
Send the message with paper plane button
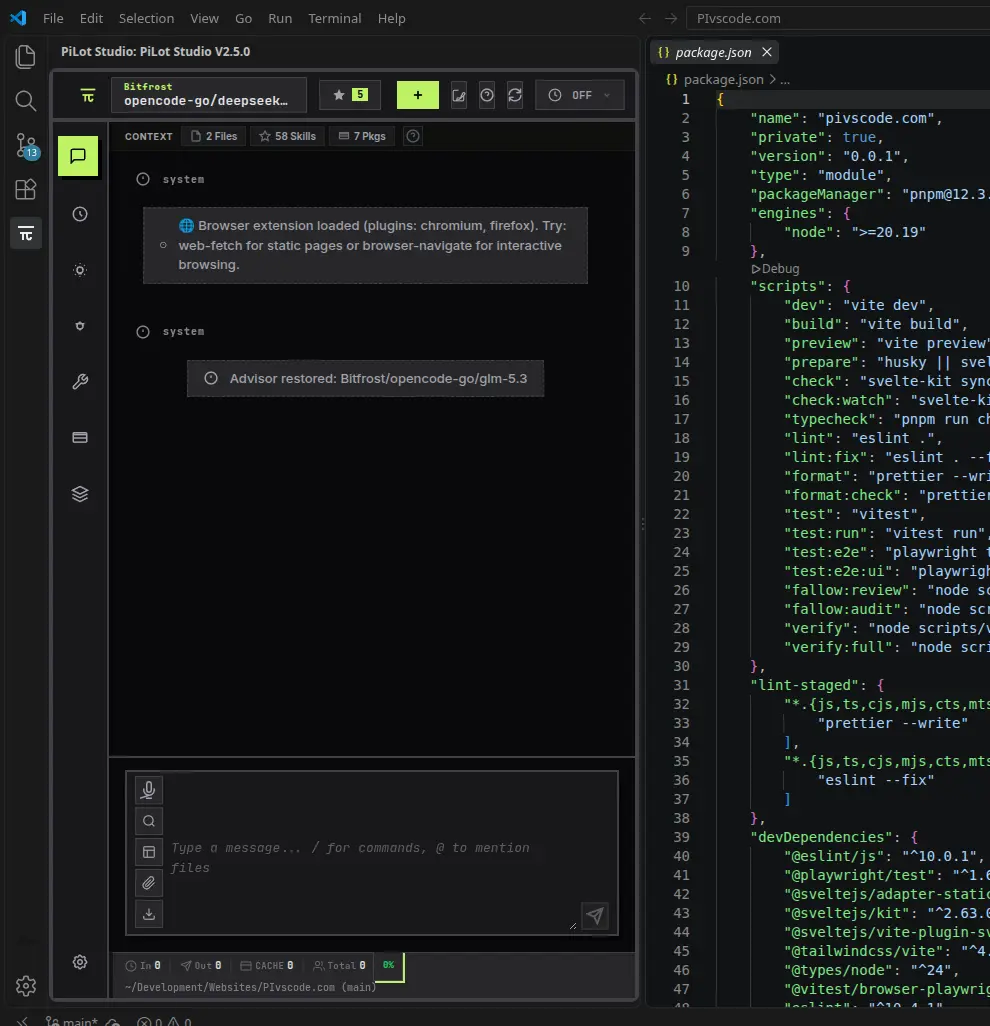tap(595, 915)
